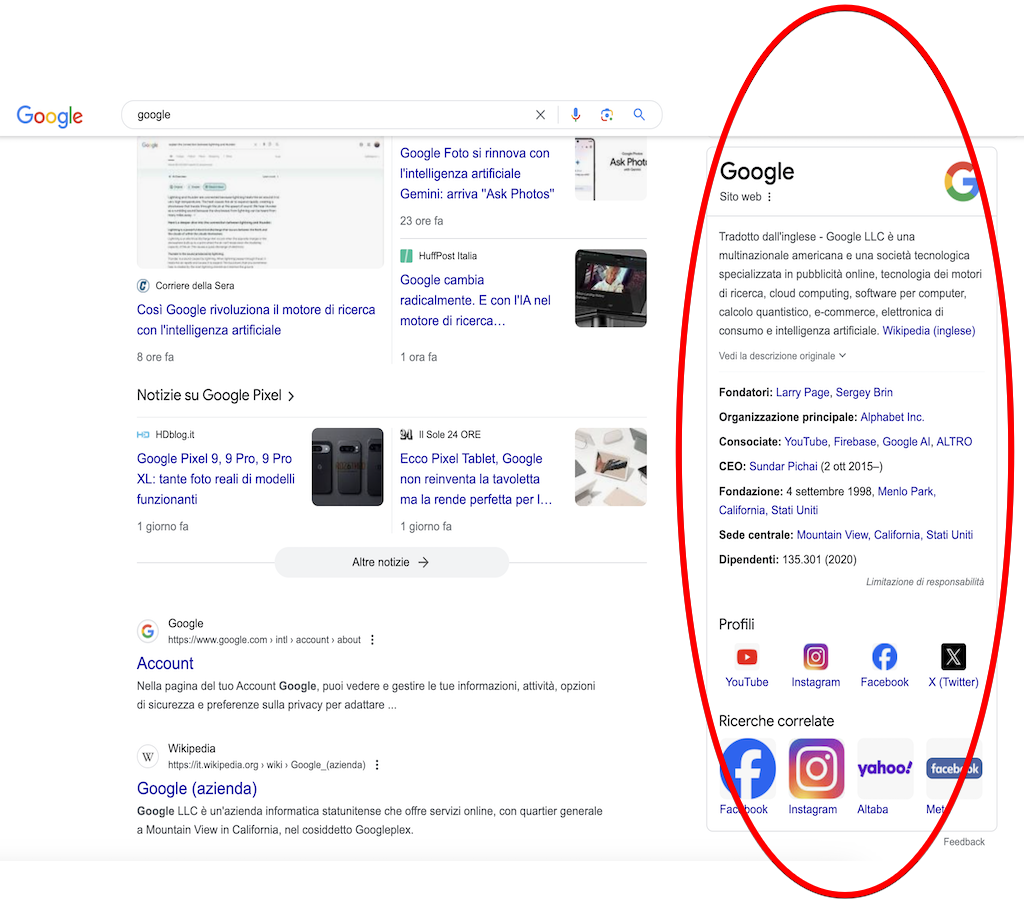This screenshot has height=902, width=1024.
Task: Click the HuffPost Italia source icon
Action: pos(406,255)
